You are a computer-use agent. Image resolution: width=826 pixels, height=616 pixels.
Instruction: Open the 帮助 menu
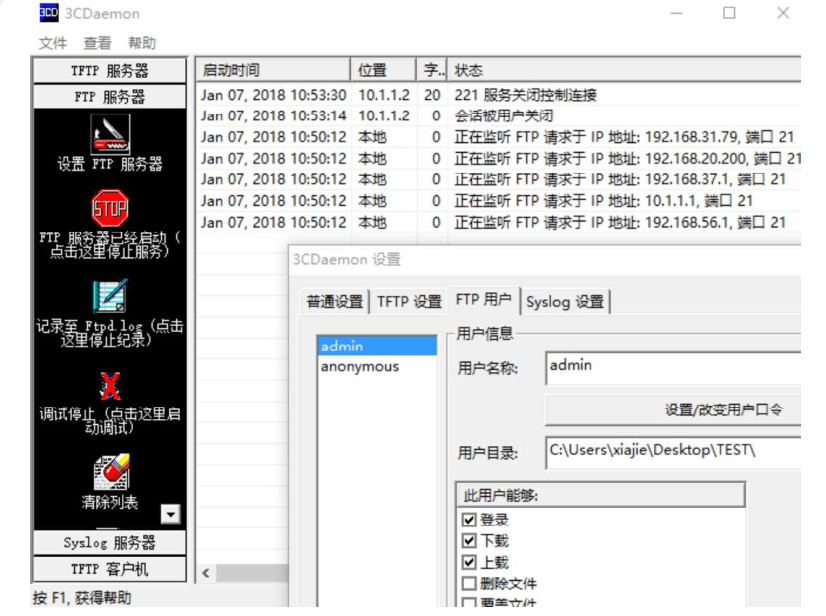(x=142, y=43)
